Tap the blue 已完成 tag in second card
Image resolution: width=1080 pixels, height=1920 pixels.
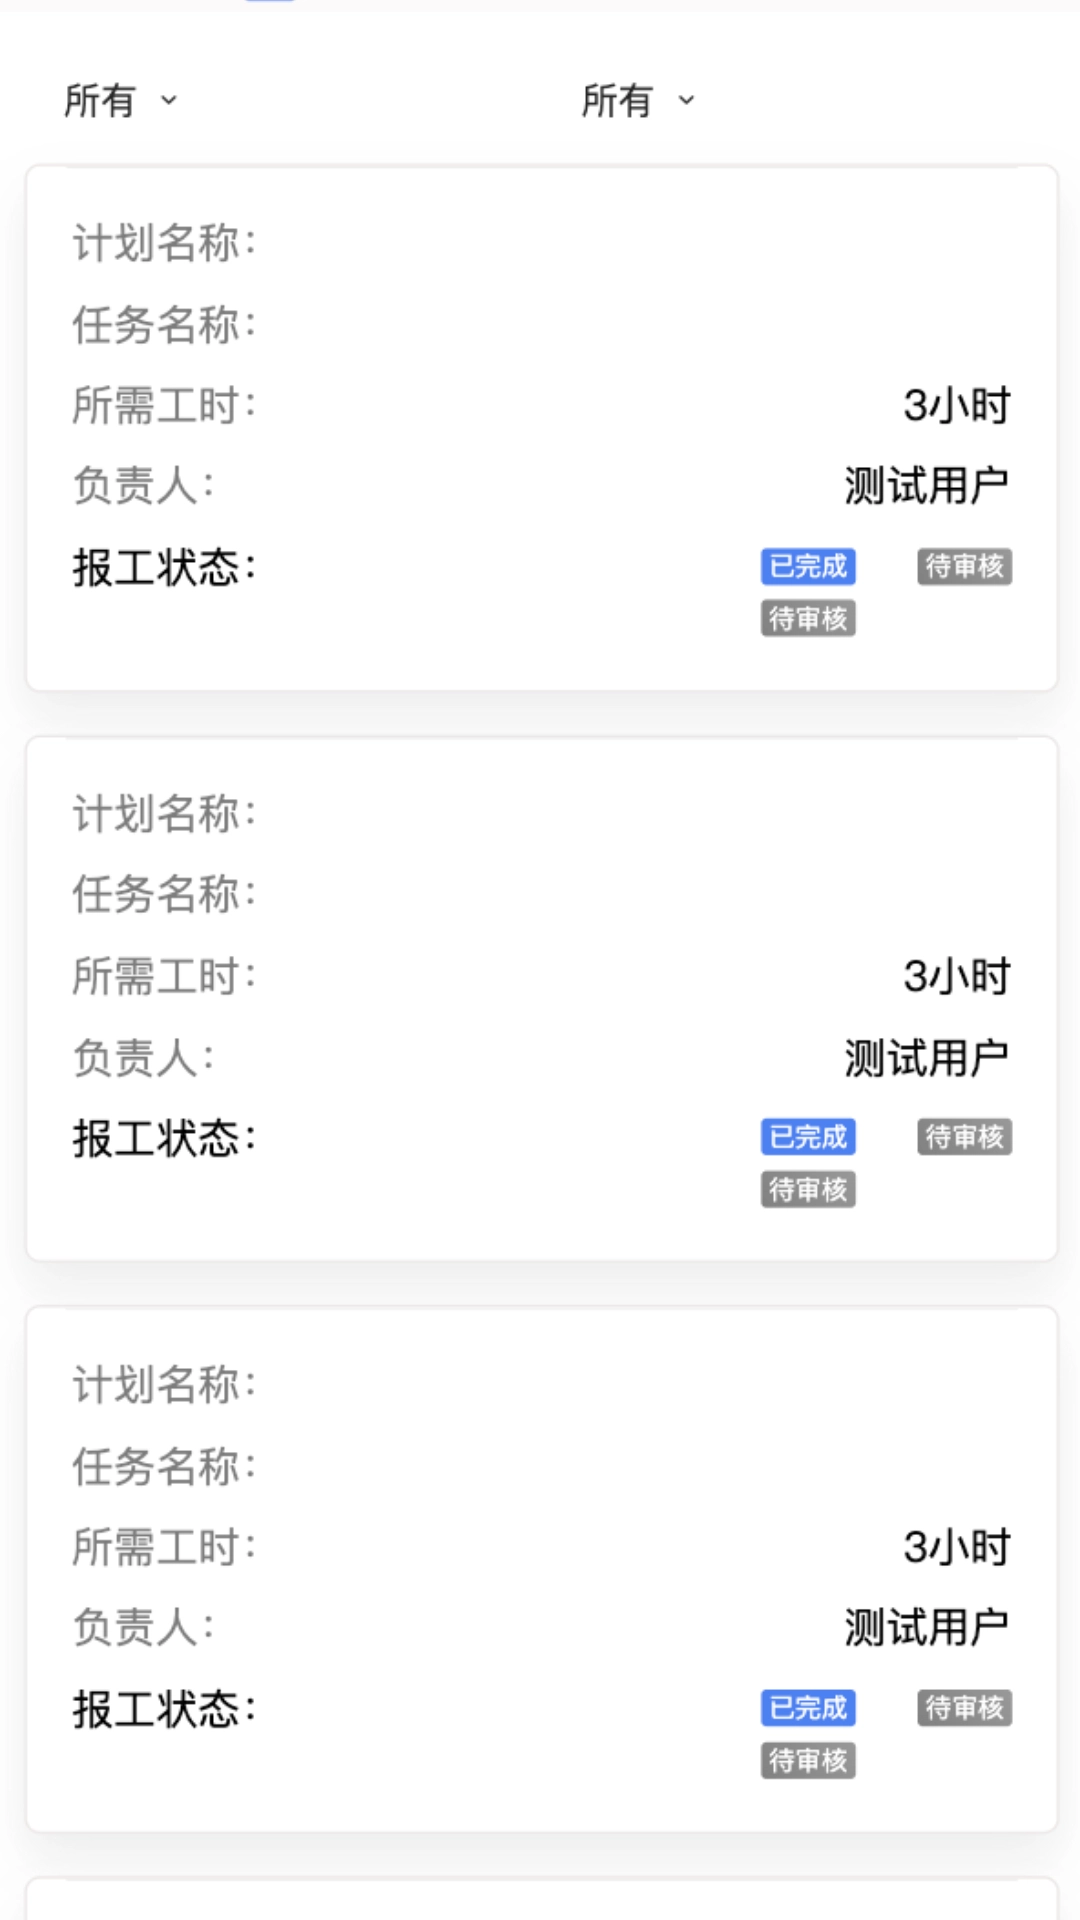pos(808,1137)
